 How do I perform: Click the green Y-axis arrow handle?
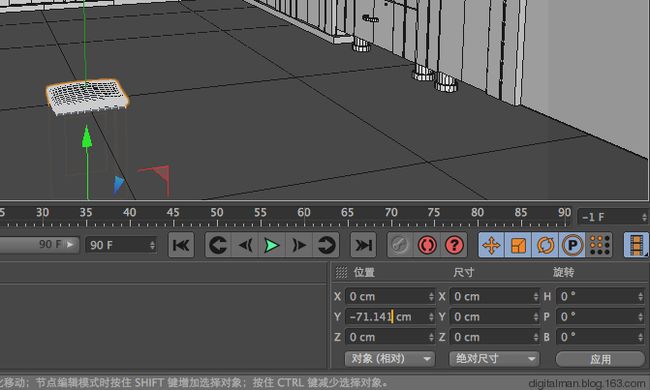click(87, 137)
